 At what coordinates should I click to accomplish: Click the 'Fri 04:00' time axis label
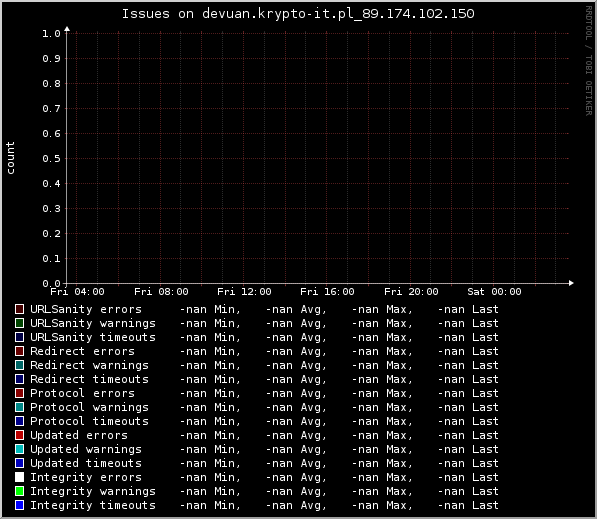[77, 292]
